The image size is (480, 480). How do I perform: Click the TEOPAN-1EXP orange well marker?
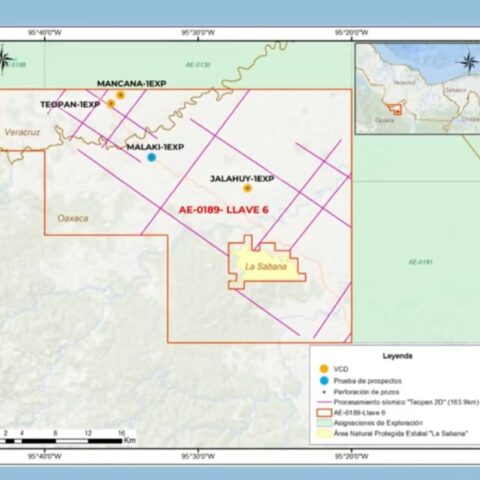(111, 104)
